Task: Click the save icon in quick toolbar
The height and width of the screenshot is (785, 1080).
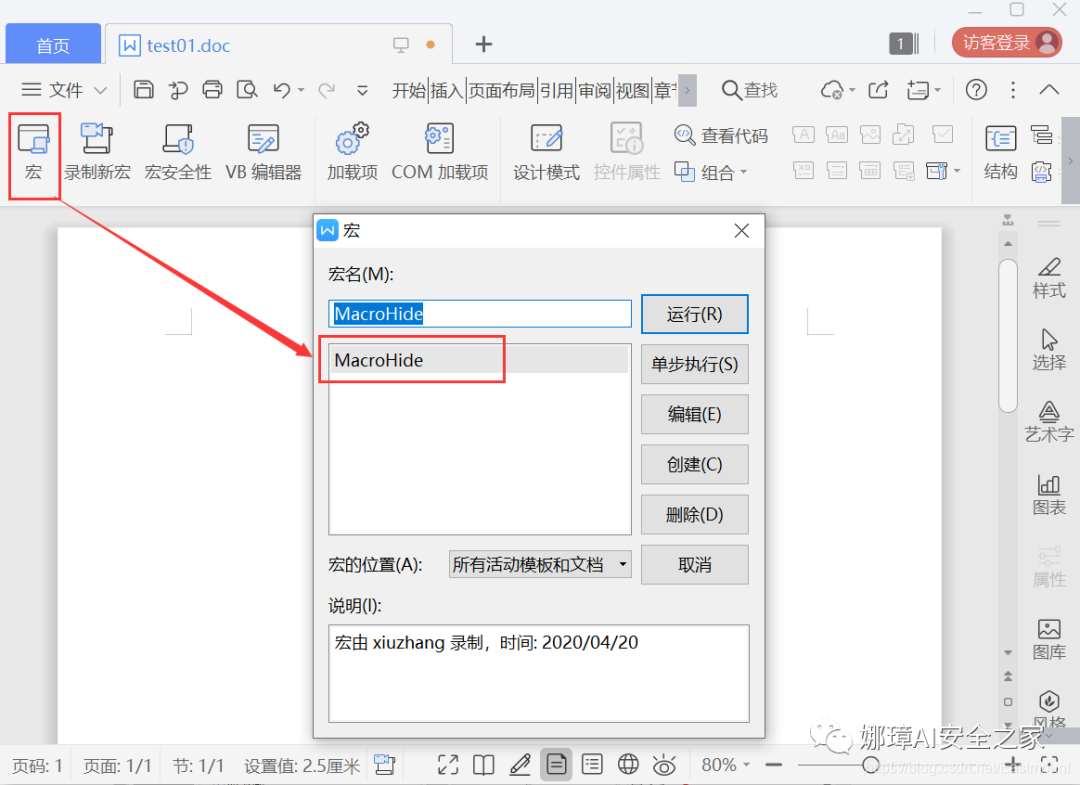Action: tap(143, 90)
